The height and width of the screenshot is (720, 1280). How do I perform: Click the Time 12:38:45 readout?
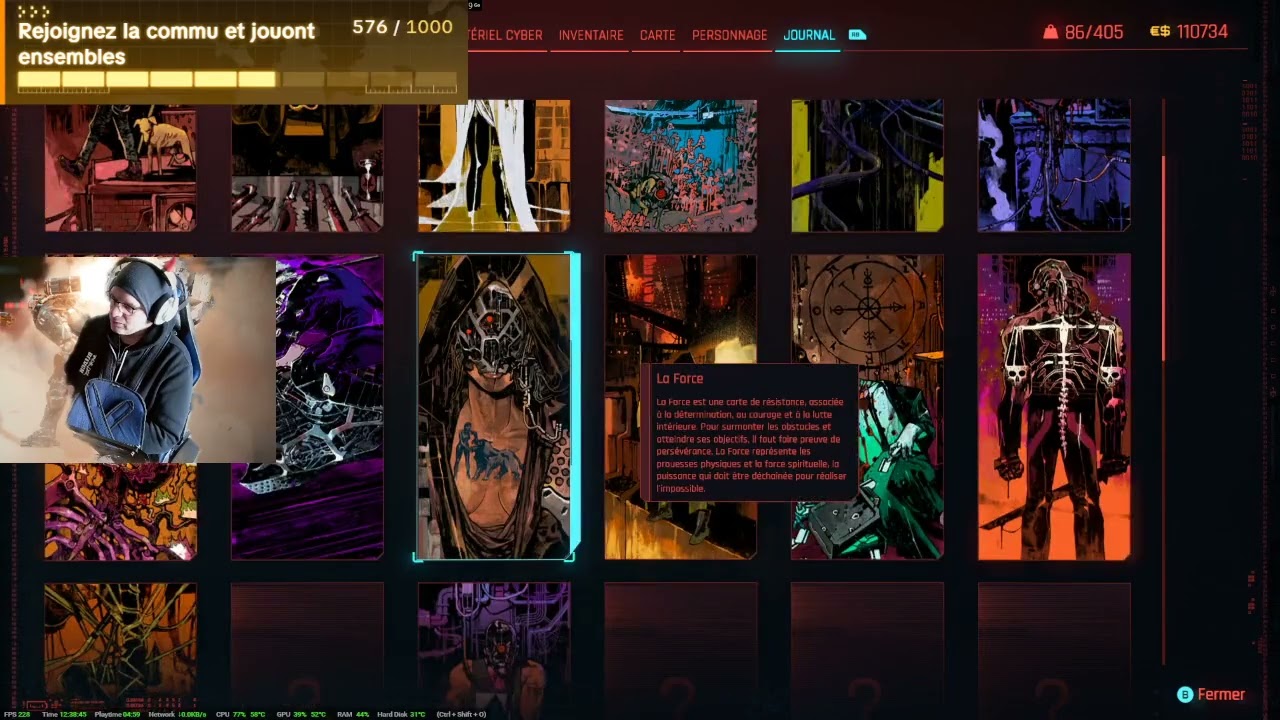tap(64, 714)
